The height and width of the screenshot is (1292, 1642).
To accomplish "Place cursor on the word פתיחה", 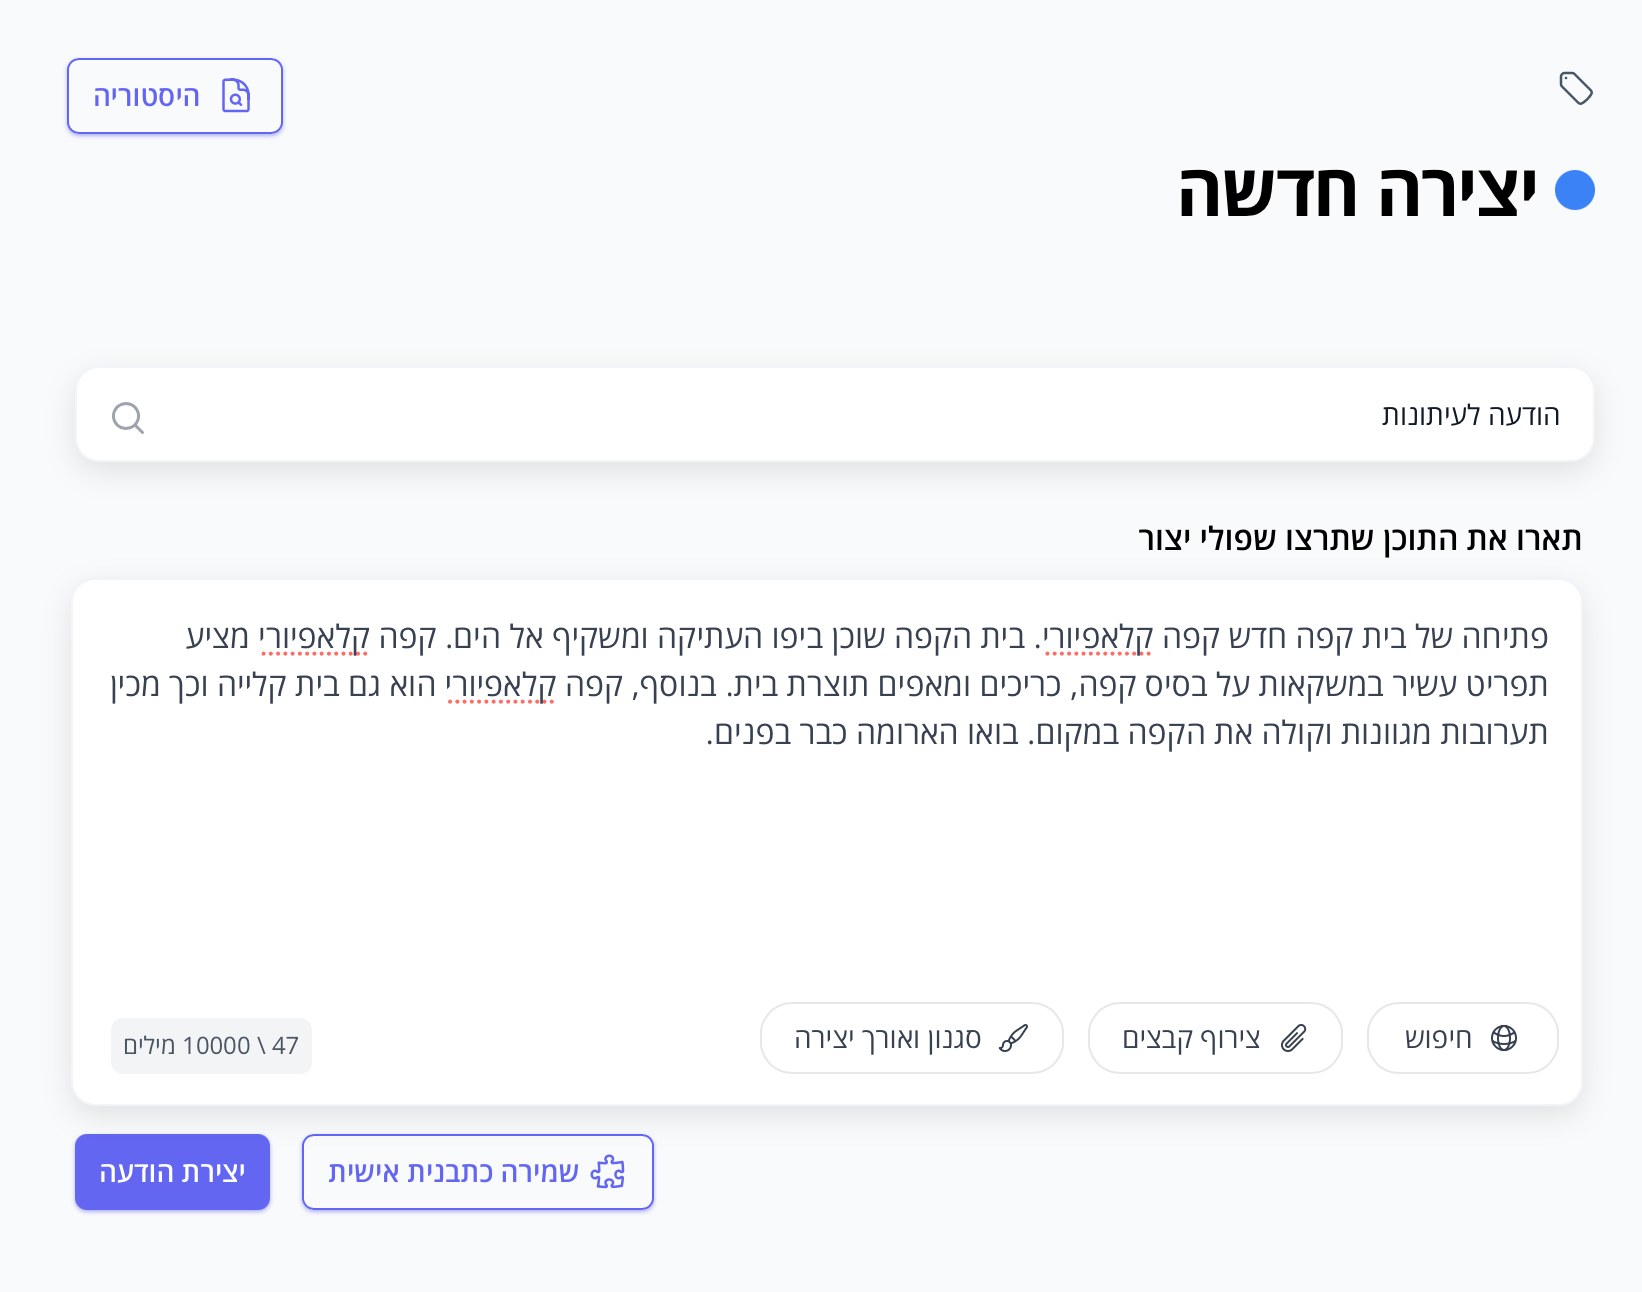I will click(1504, 637).
